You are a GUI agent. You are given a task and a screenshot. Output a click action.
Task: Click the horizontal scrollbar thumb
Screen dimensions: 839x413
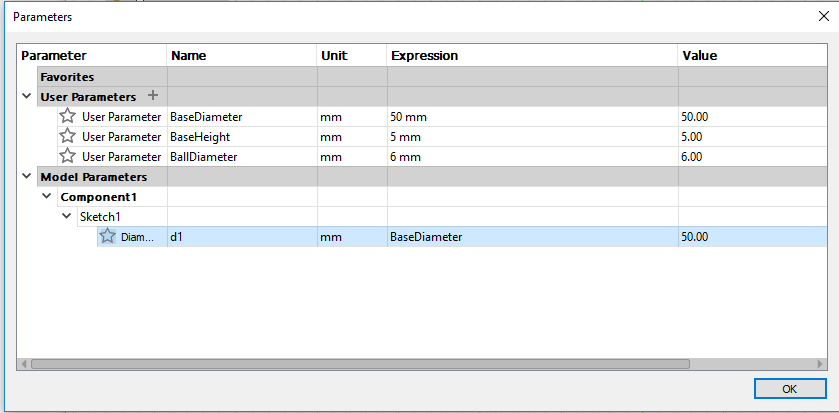[360, 364]
